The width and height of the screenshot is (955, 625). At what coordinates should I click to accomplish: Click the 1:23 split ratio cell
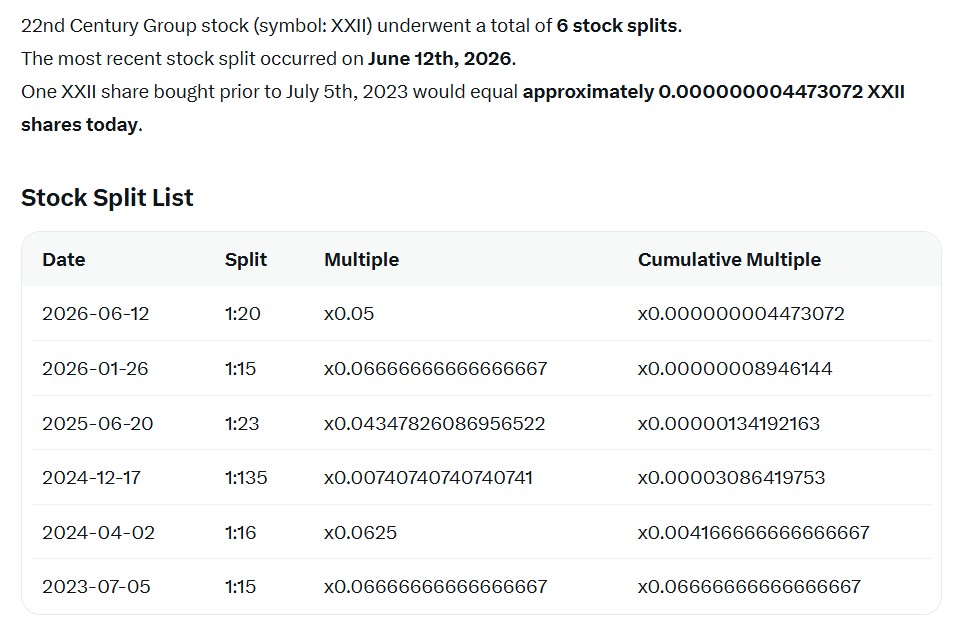click(x=242, y=423)
